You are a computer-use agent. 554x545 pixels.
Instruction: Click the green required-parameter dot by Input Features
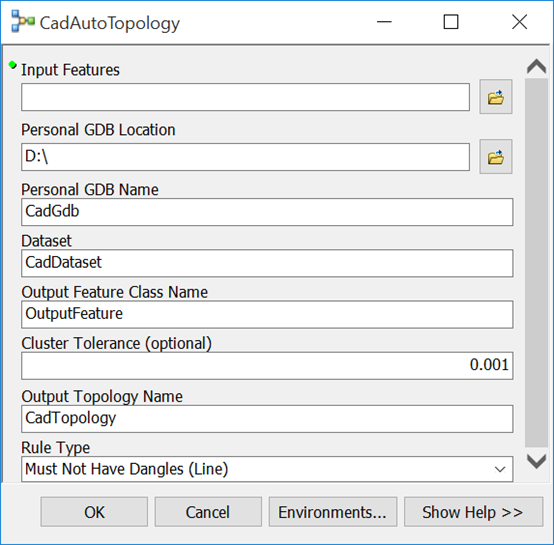pos(13,65)
